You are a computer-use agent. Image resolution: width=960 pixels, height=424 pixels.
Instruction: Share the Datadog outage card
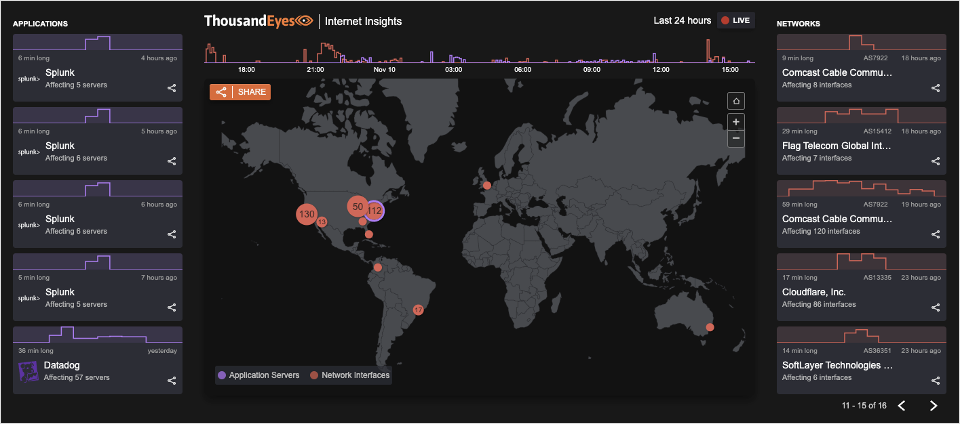(x=172, y=380)
